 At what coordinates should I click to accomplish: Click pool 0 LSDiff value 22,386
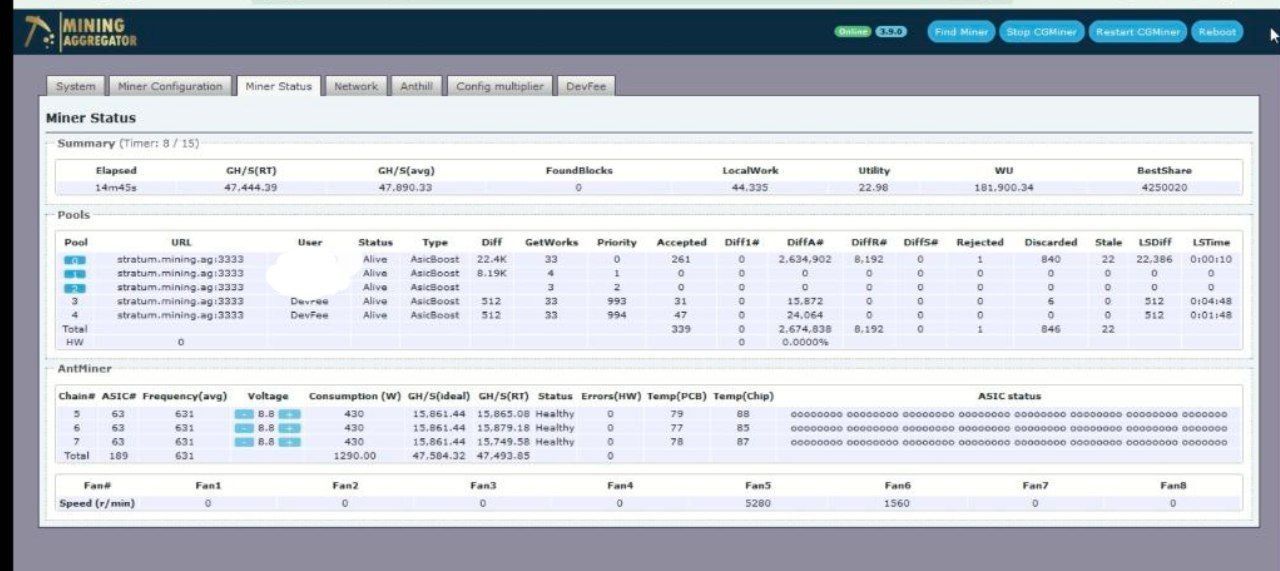1154,260
